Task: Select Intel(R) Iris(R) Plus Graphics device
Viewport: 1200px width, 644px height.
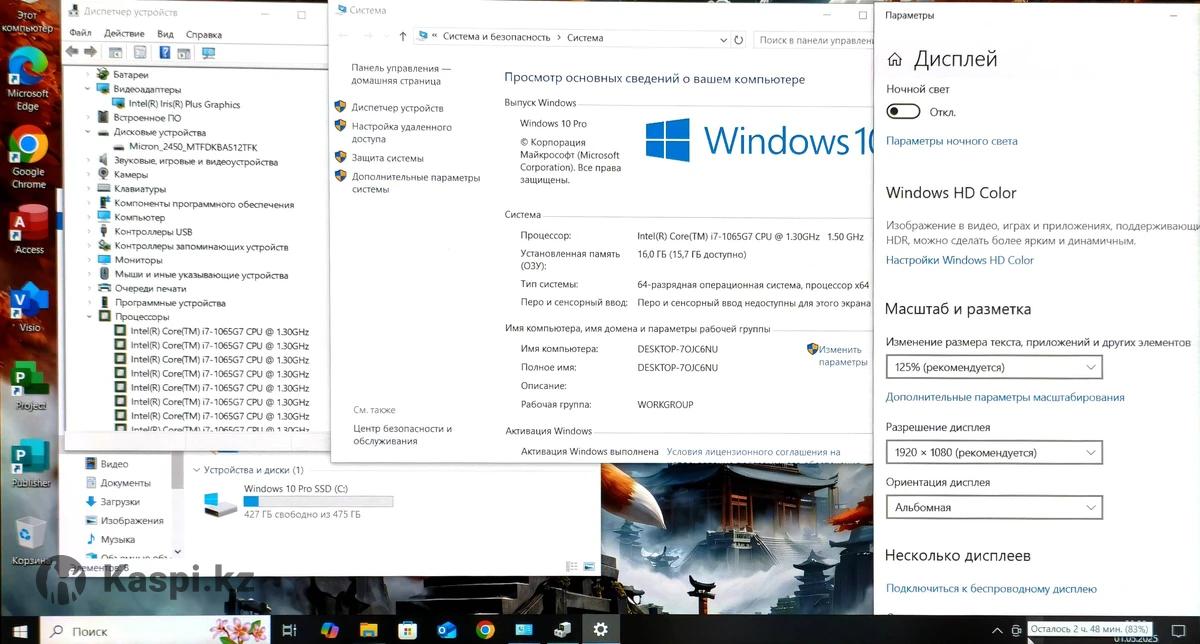Action: click(184, 104)
